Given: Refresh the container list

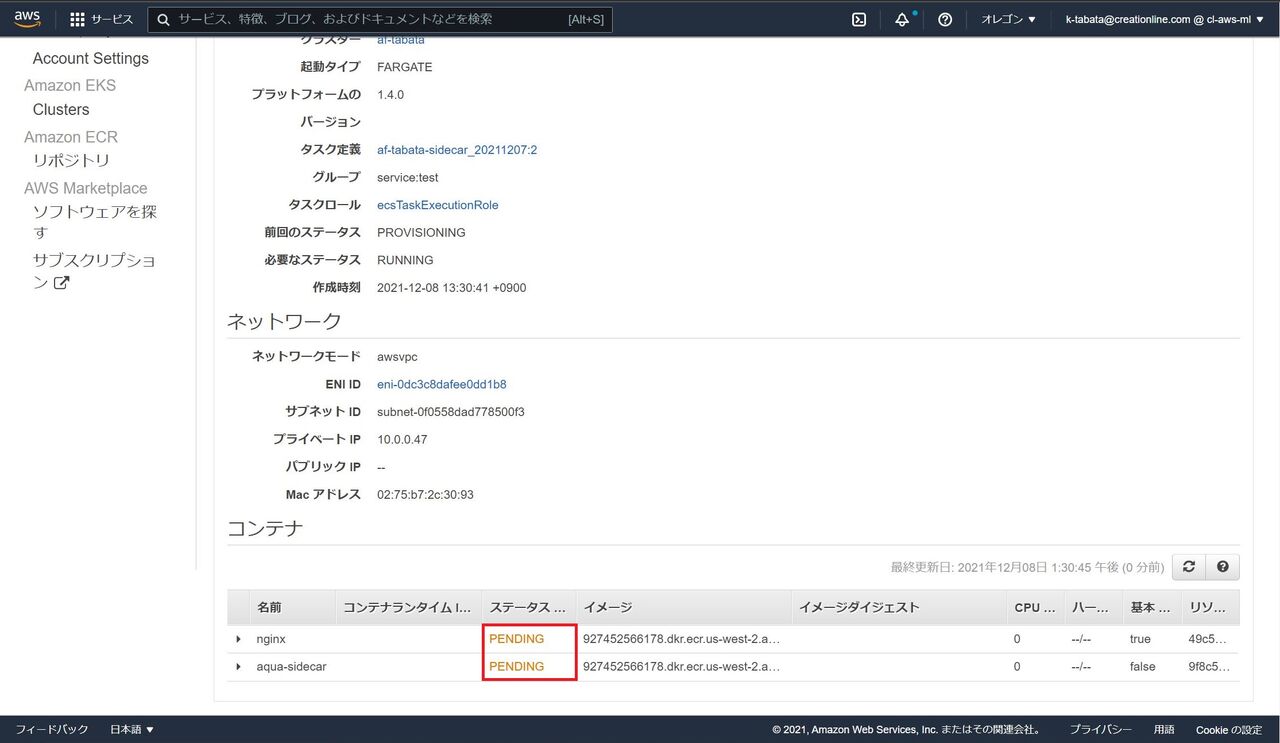Looking at the screenshot, I should coord(1189,567).
